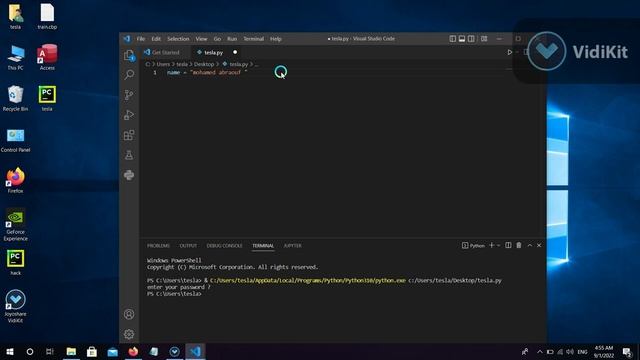Open the Run menu
The height and width of the screenshot is (360, 640).
[232, 39]
